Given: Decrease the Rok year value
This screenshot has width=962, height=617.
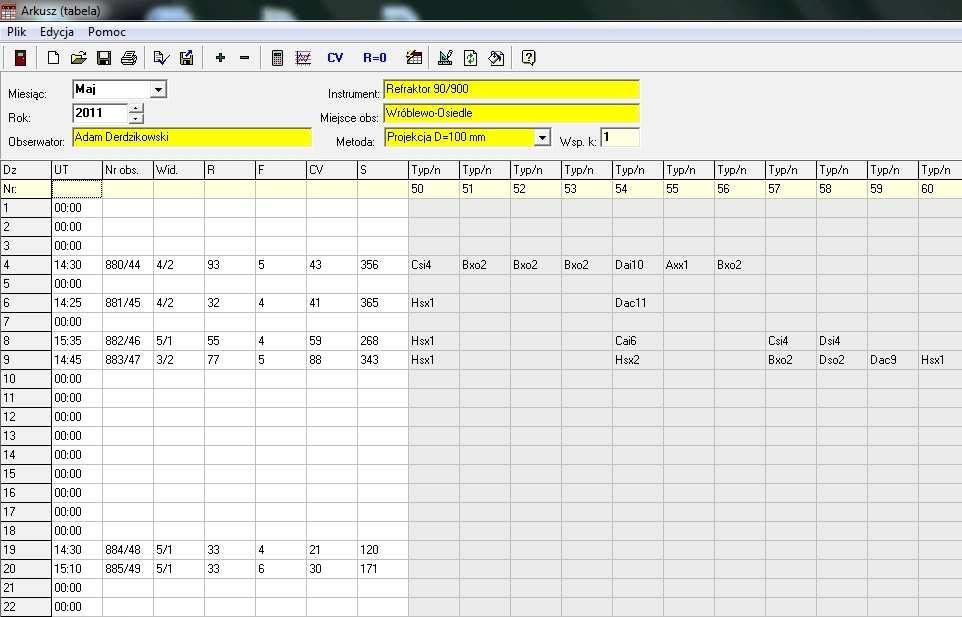Looking at the screenshot, I should 136,118.
